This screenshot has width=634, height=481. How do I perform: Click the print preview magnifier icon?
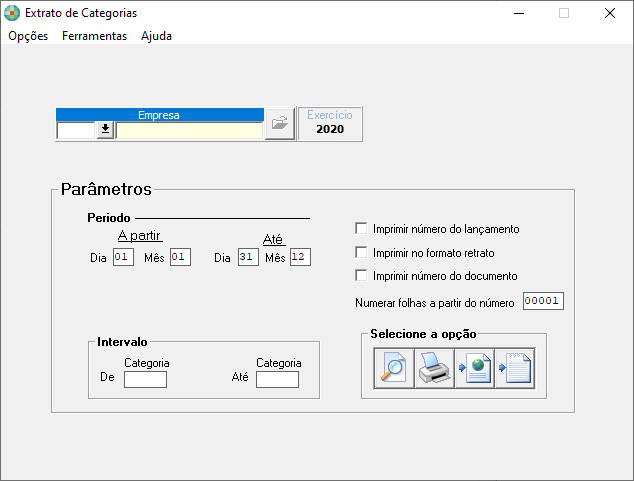point(393,368)
